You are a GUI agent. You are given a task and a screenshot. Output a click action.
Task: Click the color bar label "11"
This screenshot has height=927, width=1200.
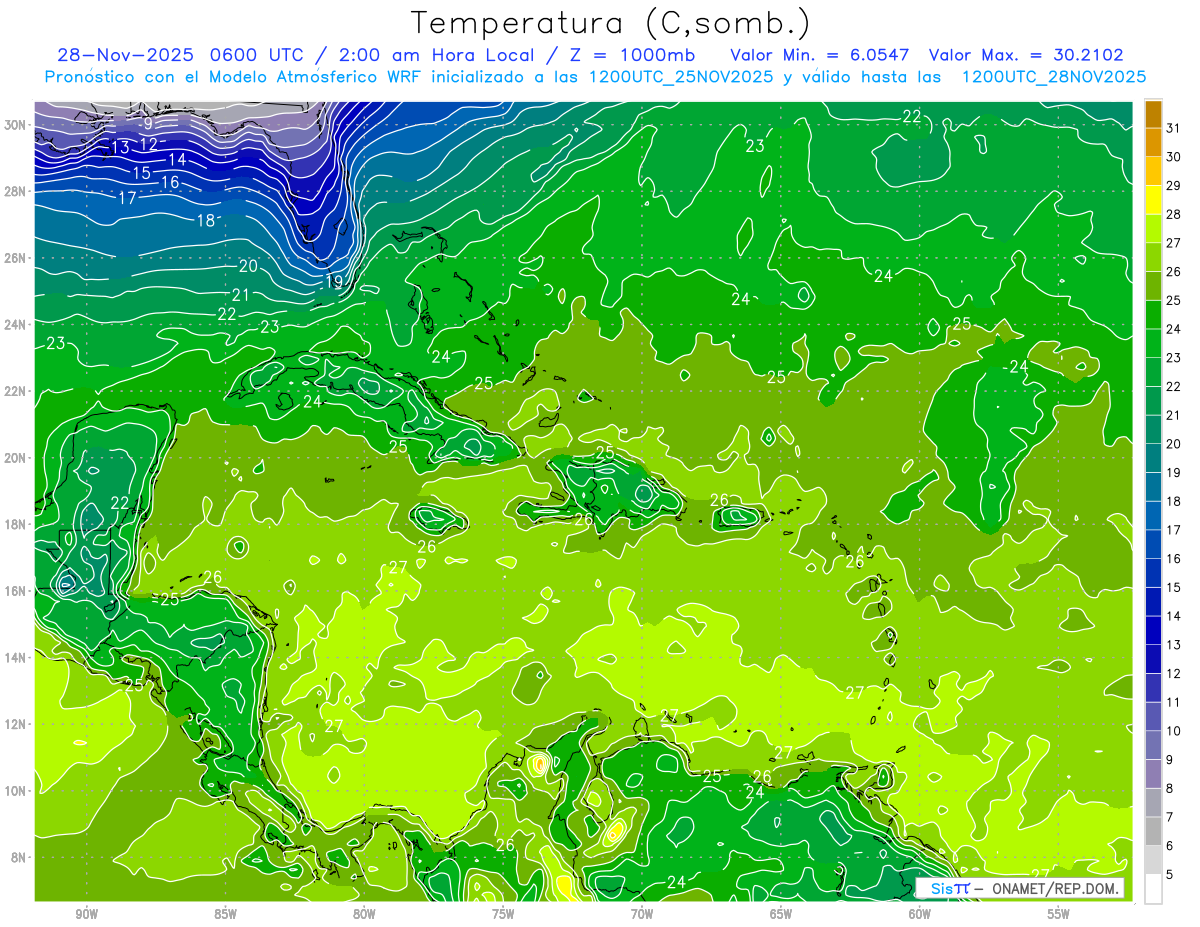(1174, 702)
